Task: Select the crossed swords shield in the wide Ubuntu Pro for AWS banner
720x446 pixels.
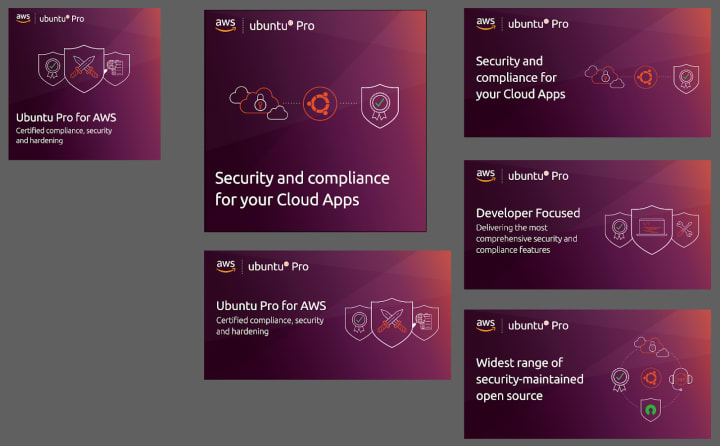Action: (392, 322)
